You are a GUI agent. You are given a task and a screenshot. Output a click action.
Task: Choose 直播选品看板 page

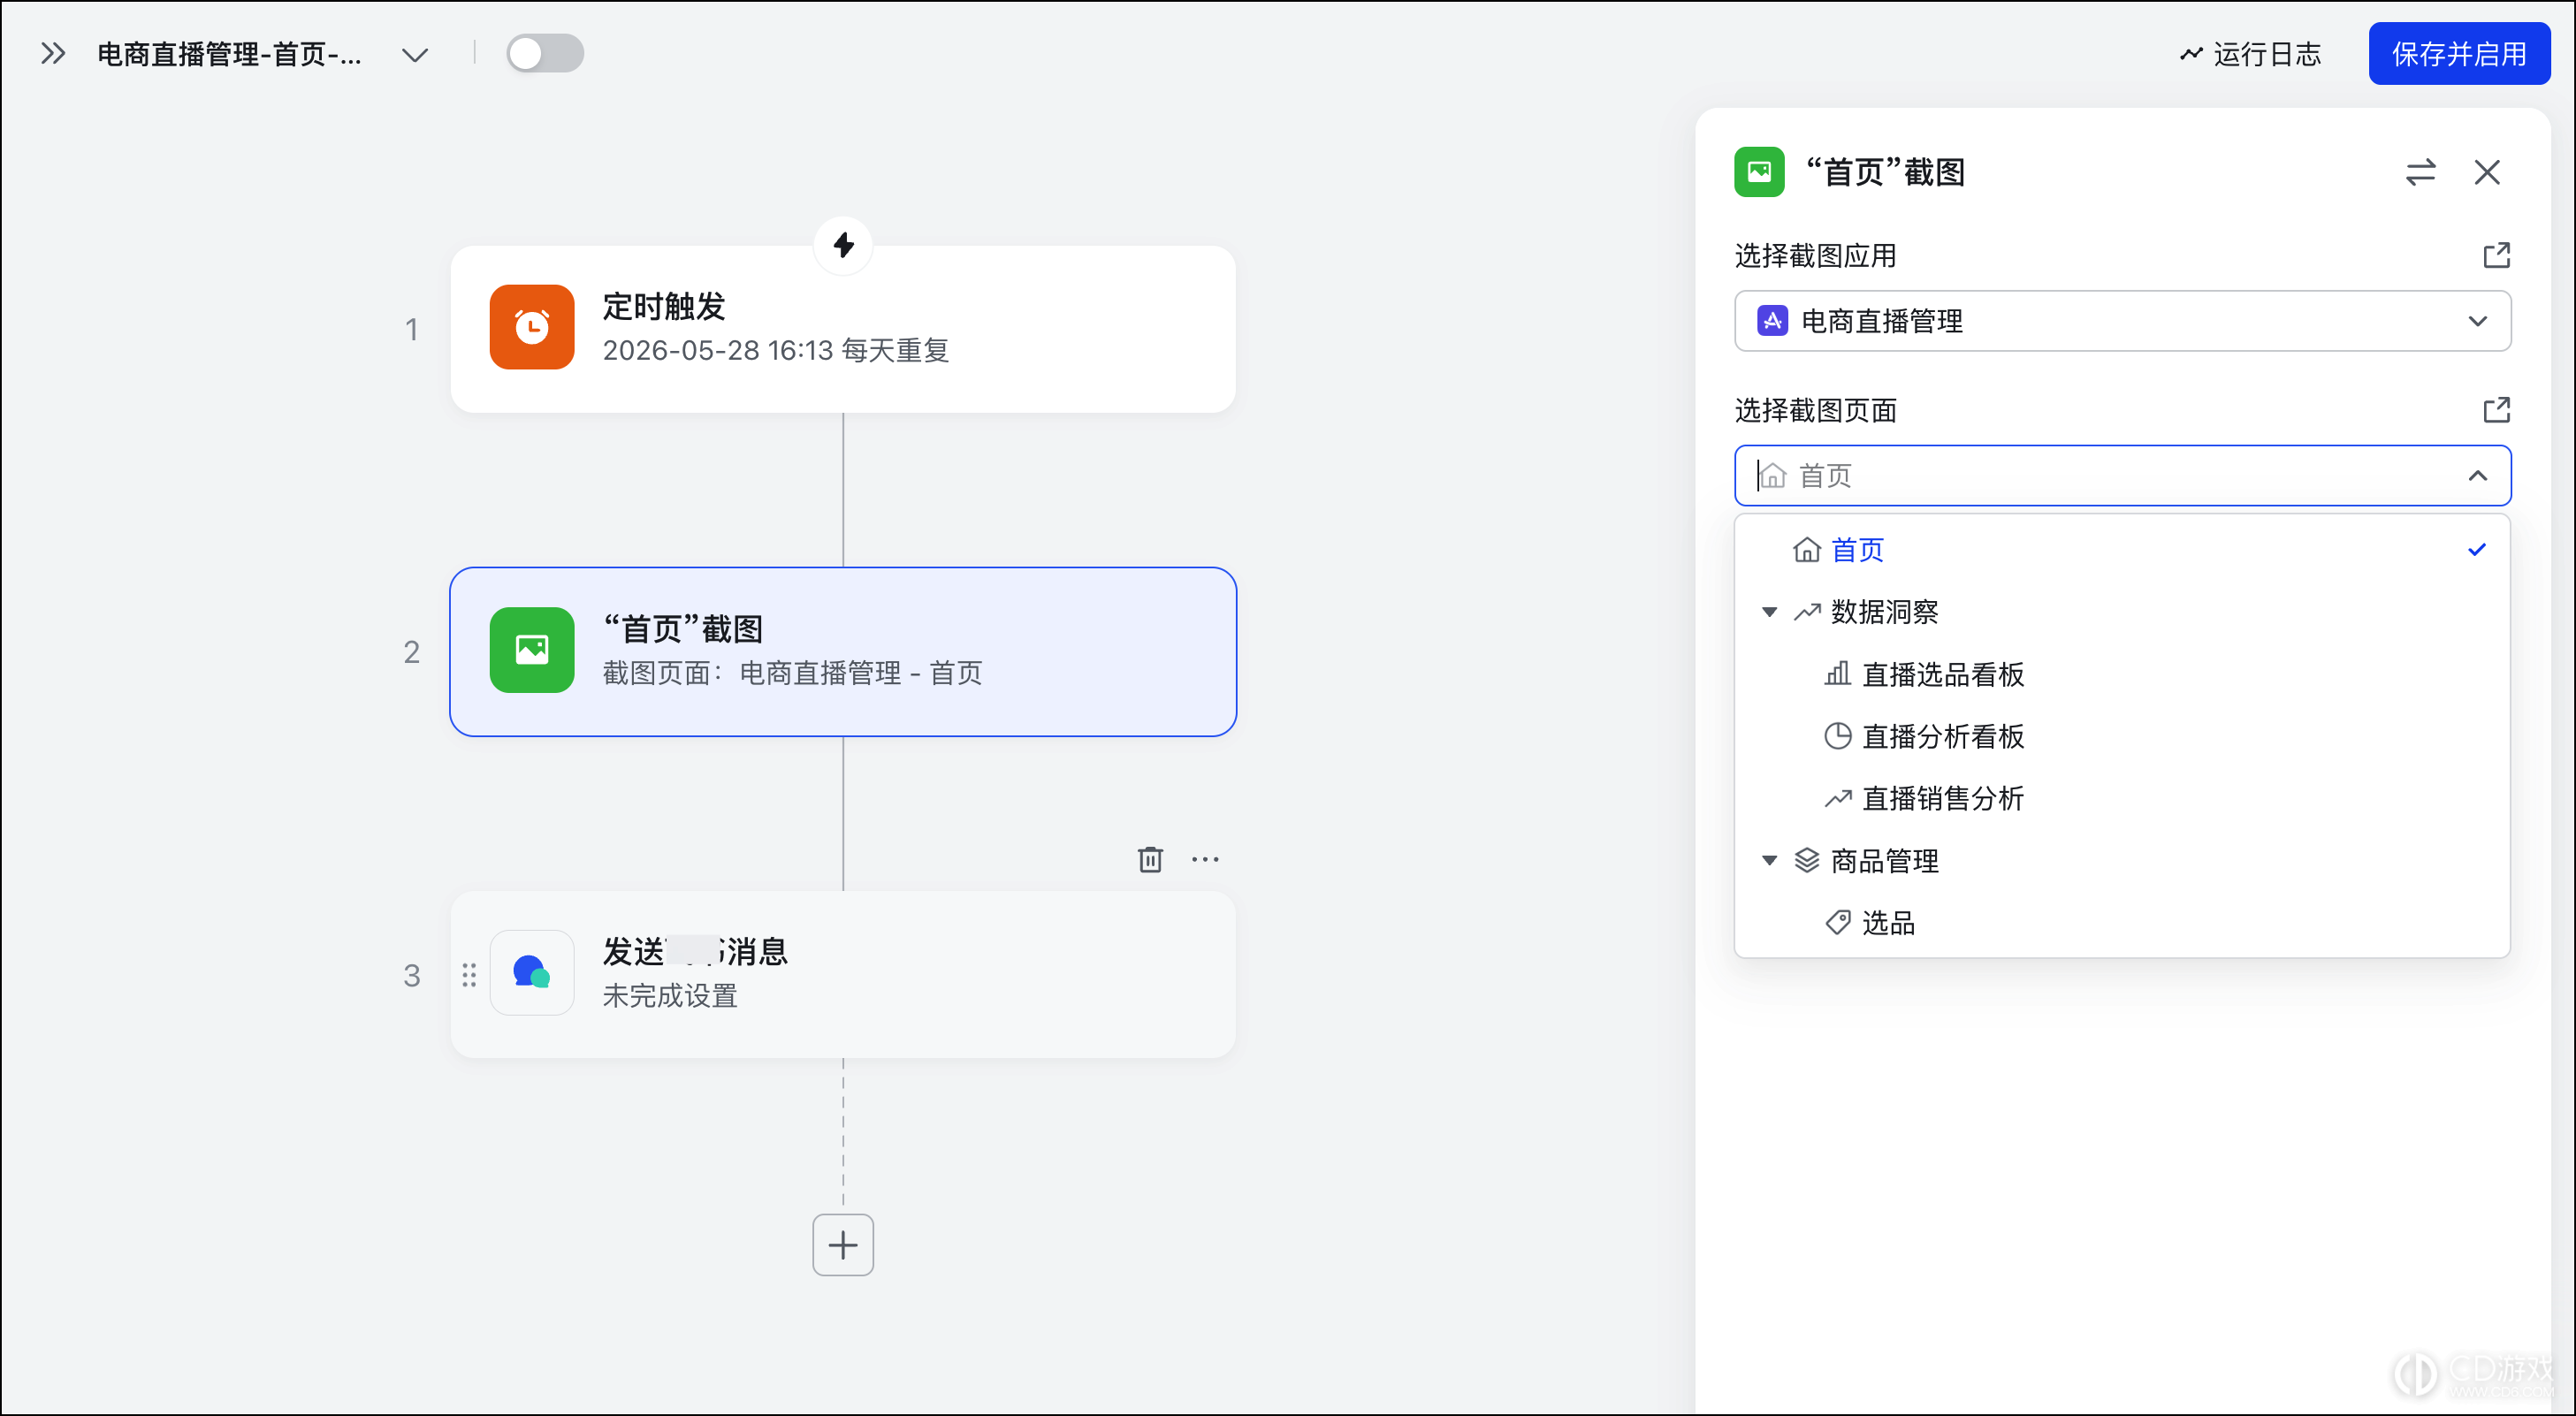click(x=1943, y=675)
